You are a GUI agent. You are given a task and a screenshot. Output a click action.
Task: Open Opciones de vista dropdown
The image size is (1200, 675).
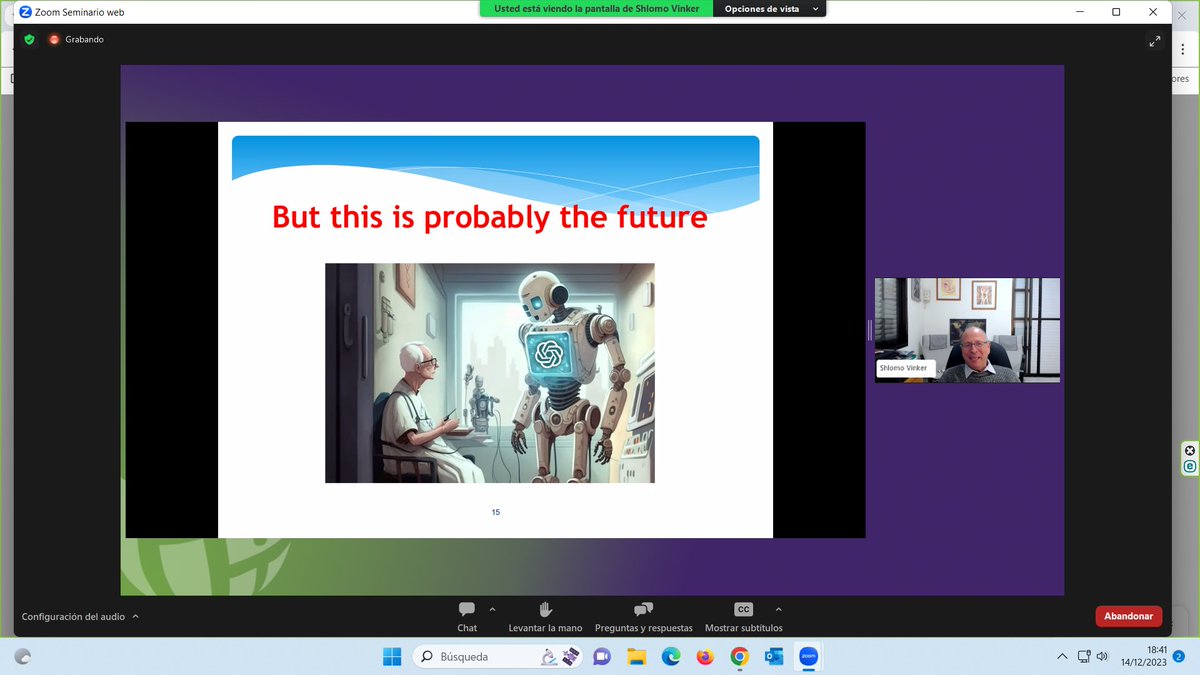pos(772,8)
